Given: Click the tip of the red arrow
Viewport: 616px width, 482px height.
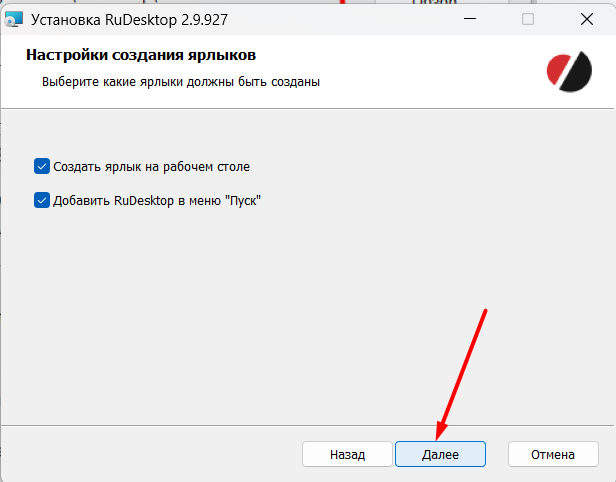Looking at the screenshot, I should (437, 437).
